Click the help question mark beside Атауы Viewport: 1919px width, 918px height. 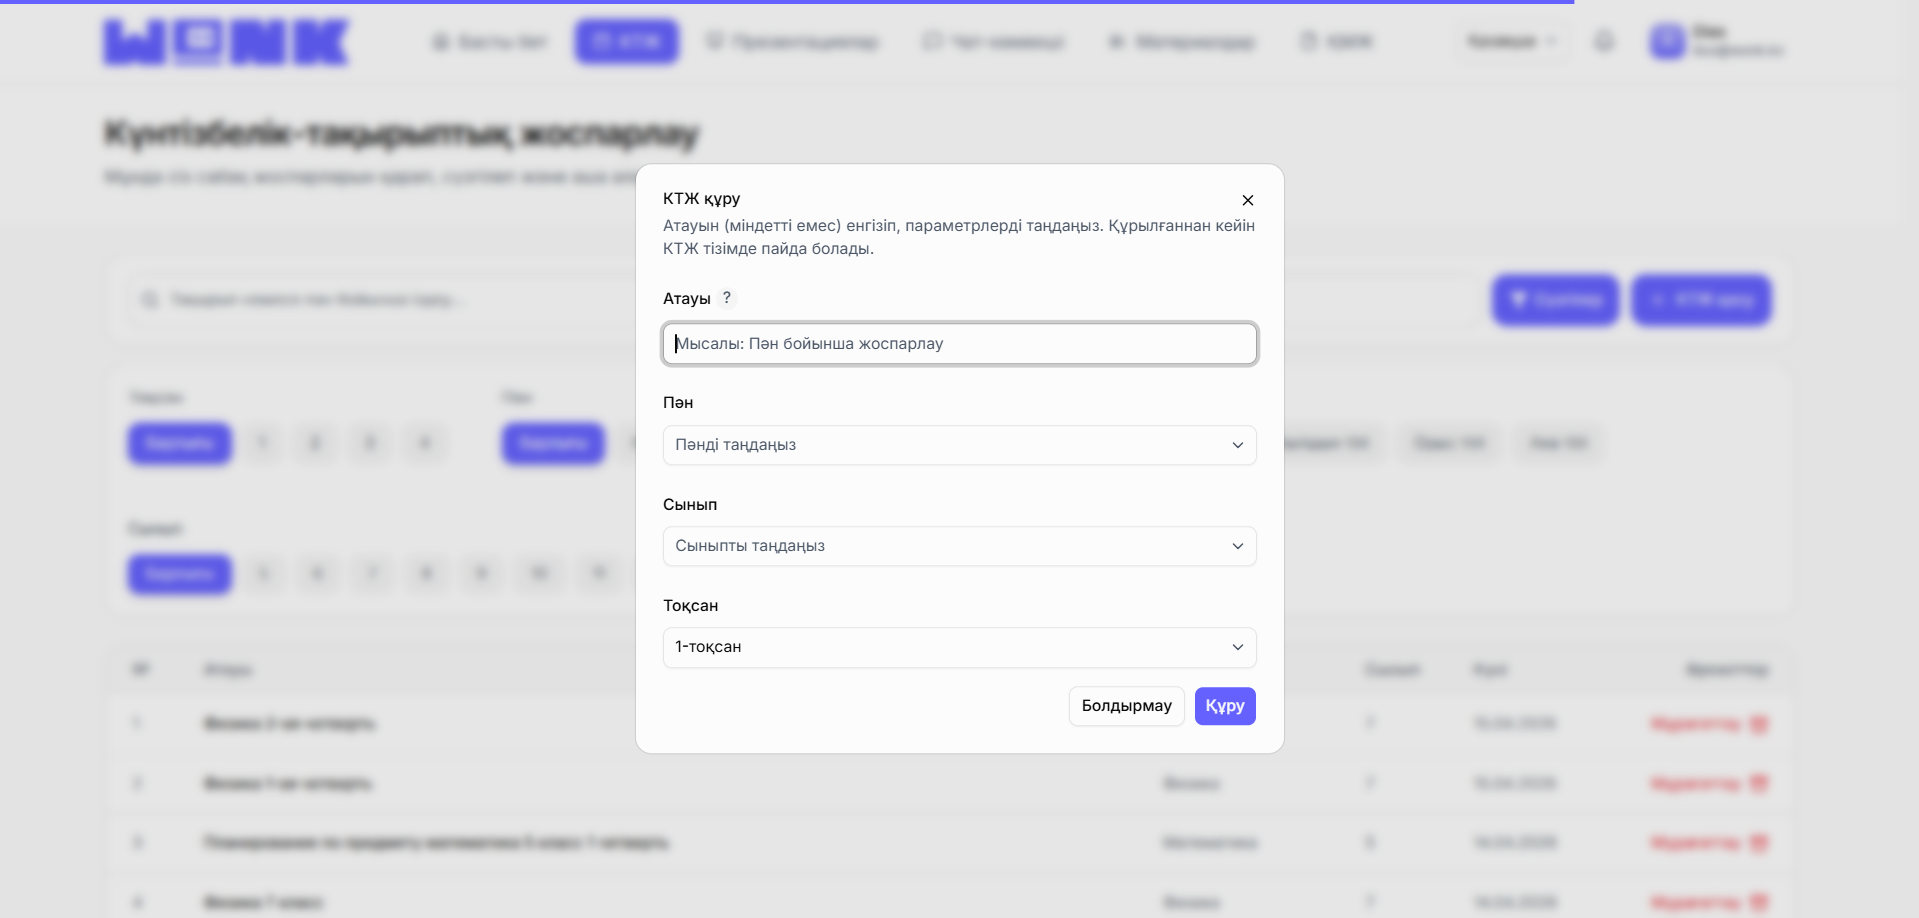tap(727, 298)
